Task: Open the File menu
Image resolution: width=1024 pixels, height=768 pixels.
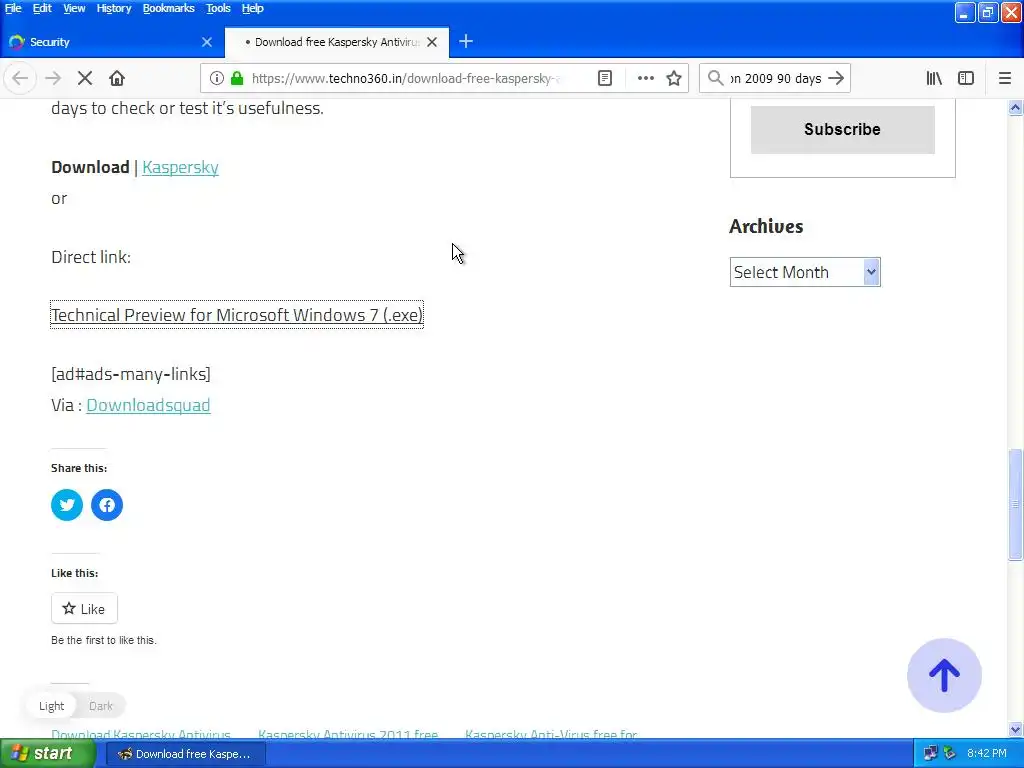Action: pyautogui.click(x=13, y=8)
